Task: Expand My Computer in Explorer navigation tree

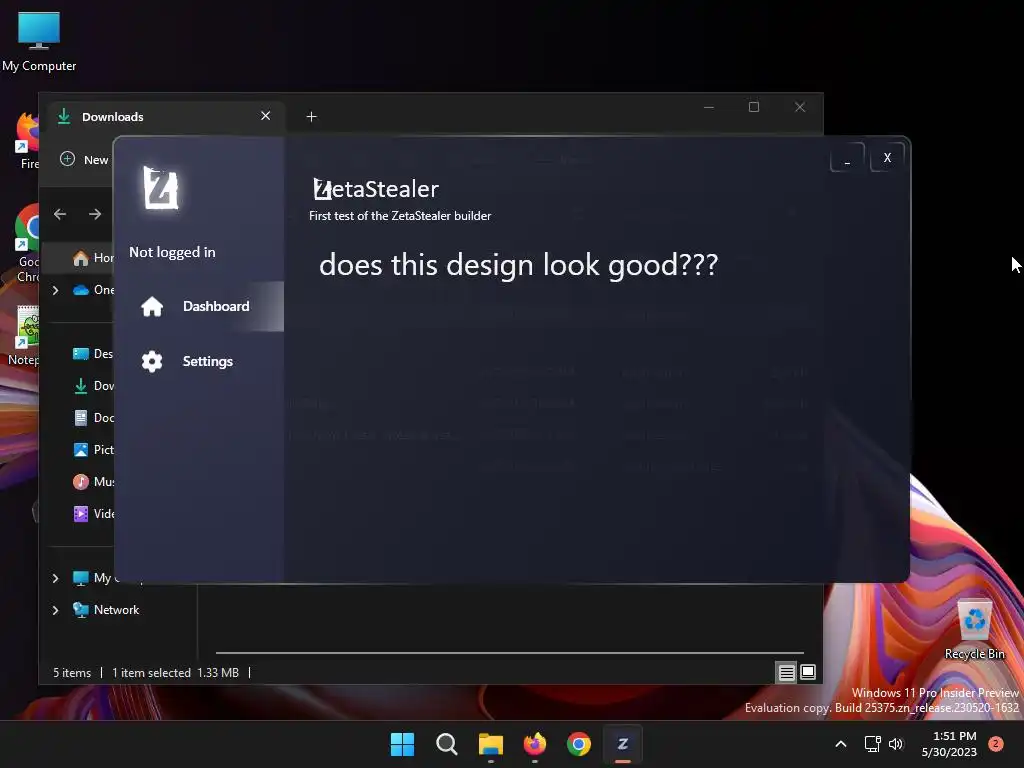Action: click(56, 578)
